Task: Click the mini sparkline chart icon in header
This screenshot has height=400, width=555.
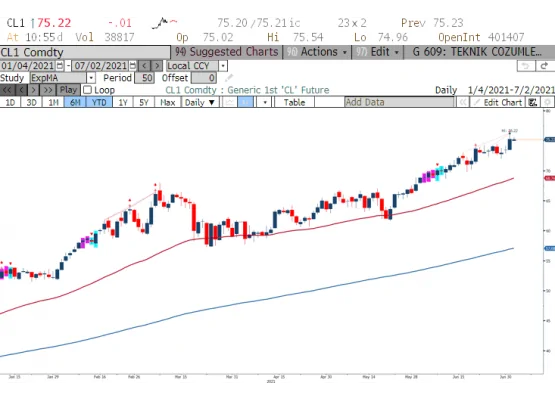Action: click(x=164, y=23)
